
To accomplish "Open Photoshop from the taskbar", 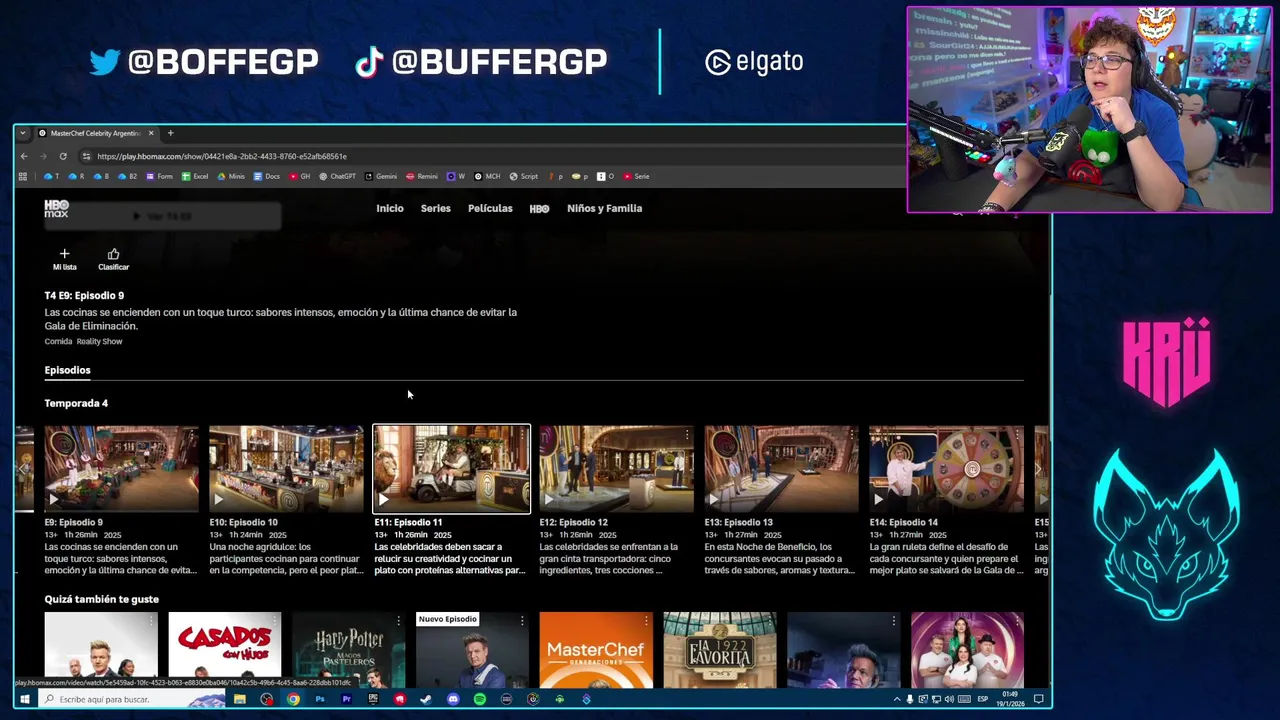I will click(320, 699).
